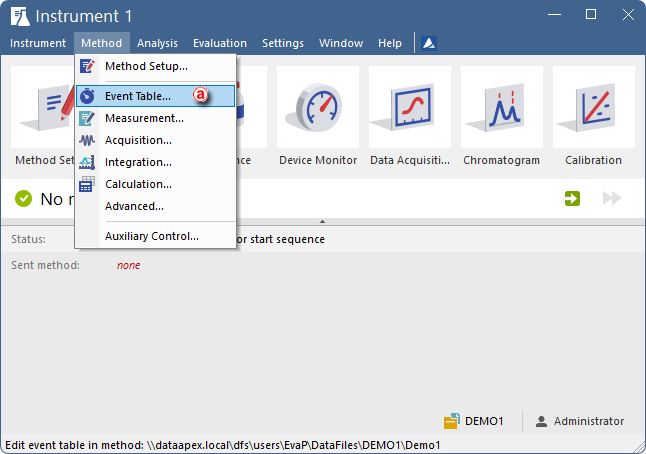Select Event Table in Method menu

click(x=138, y=96)
